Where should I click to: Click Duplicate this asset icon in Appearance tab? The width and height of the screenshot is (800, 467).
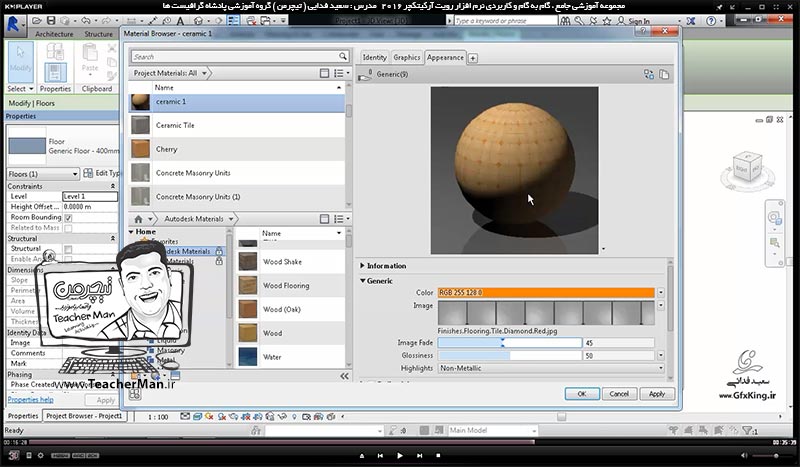(664, 75)
